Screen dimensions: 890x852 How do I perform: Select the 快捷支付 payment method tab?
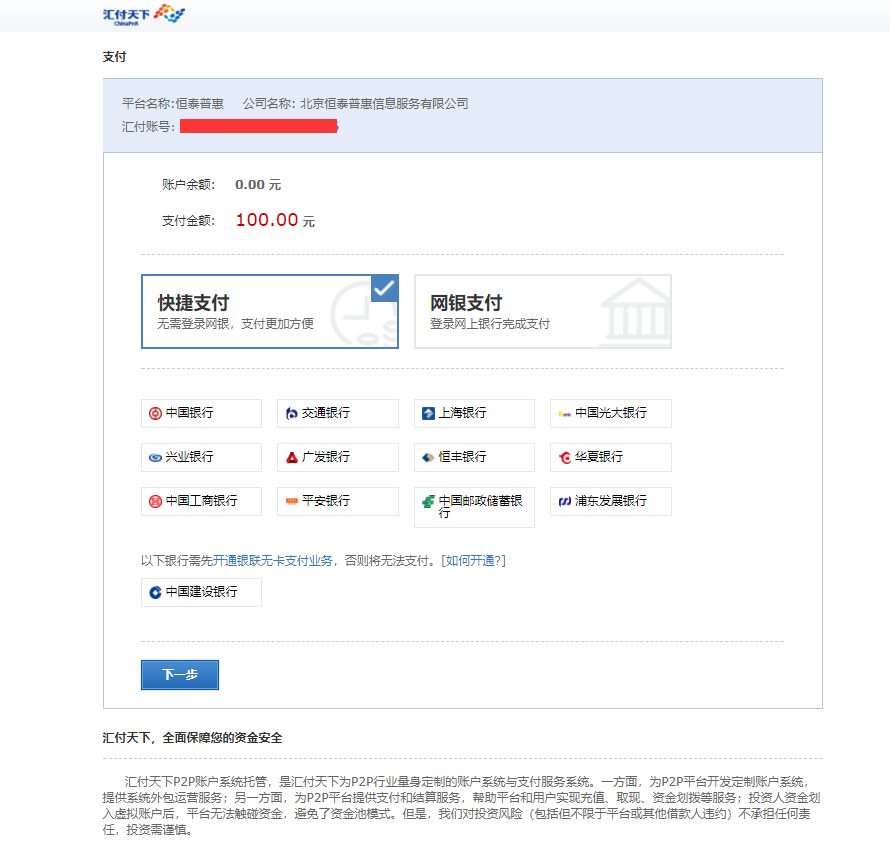tap(270, 312)
